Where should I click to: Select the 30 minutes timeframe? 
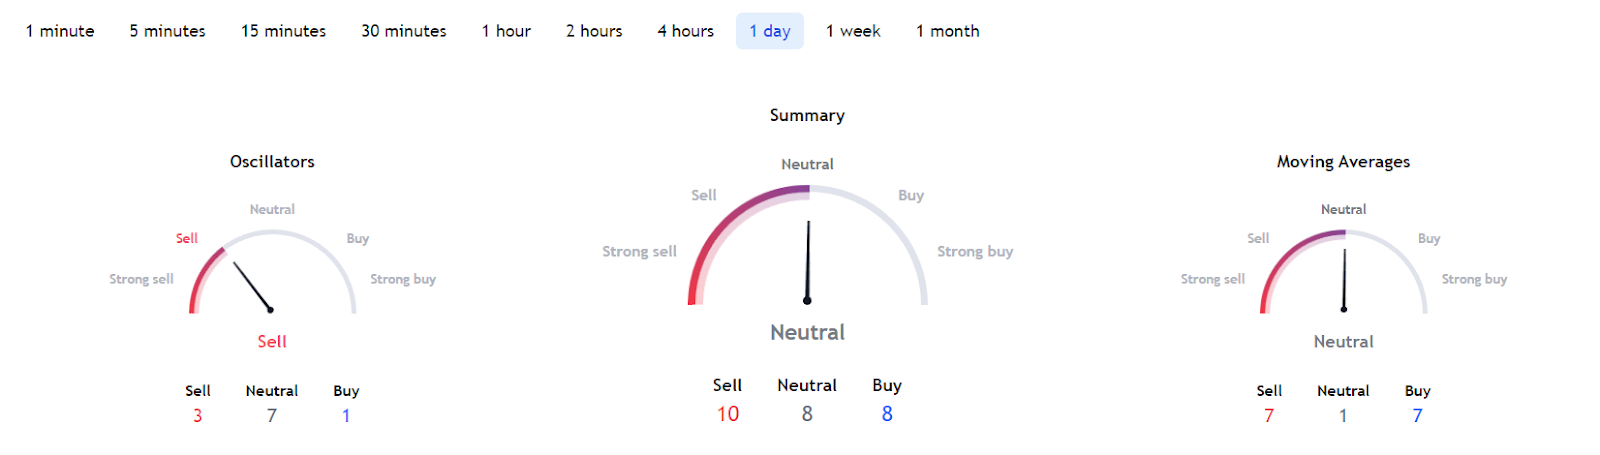(404, 31)
